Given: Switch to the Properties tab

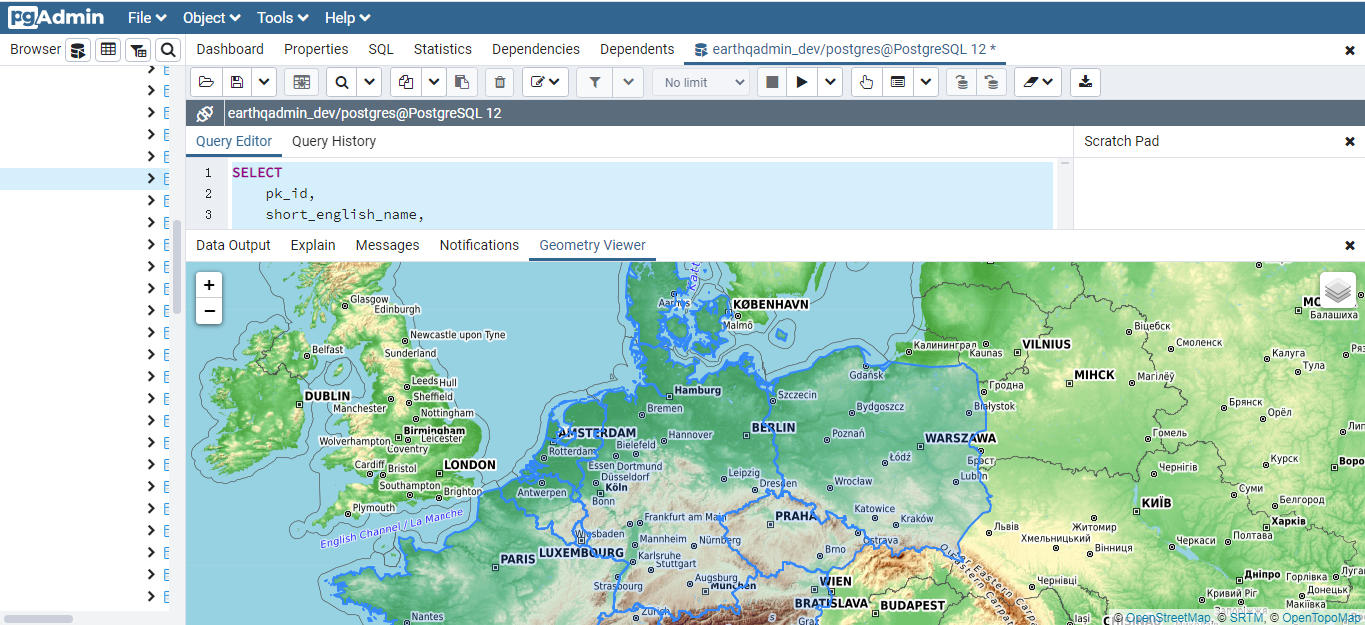Looking at the screenshot, I should (316, 49).
